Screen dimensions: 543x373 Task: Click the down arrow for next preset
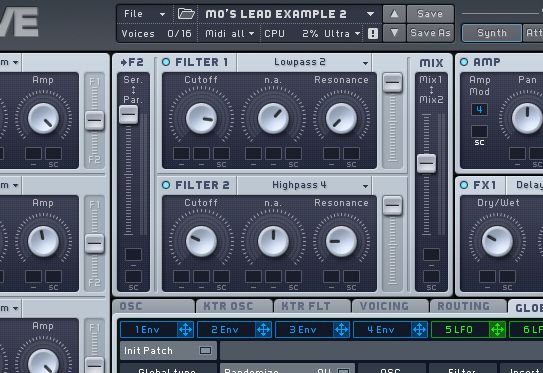coord(394,33)
